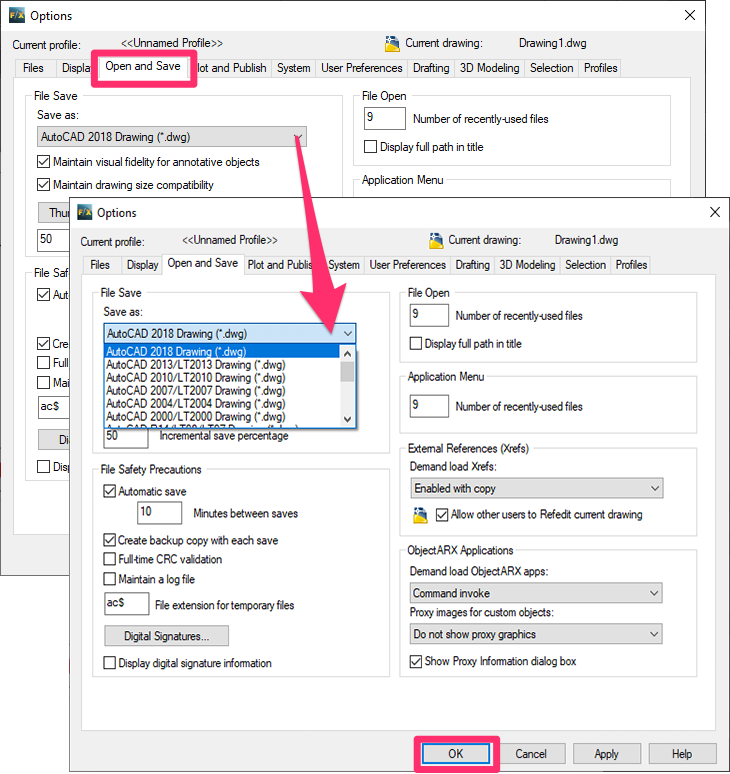Select AutoCAD 2000/LT2000 Drawing from list
Viewport: 730px width, 774px height.
[x=223, y=417]
